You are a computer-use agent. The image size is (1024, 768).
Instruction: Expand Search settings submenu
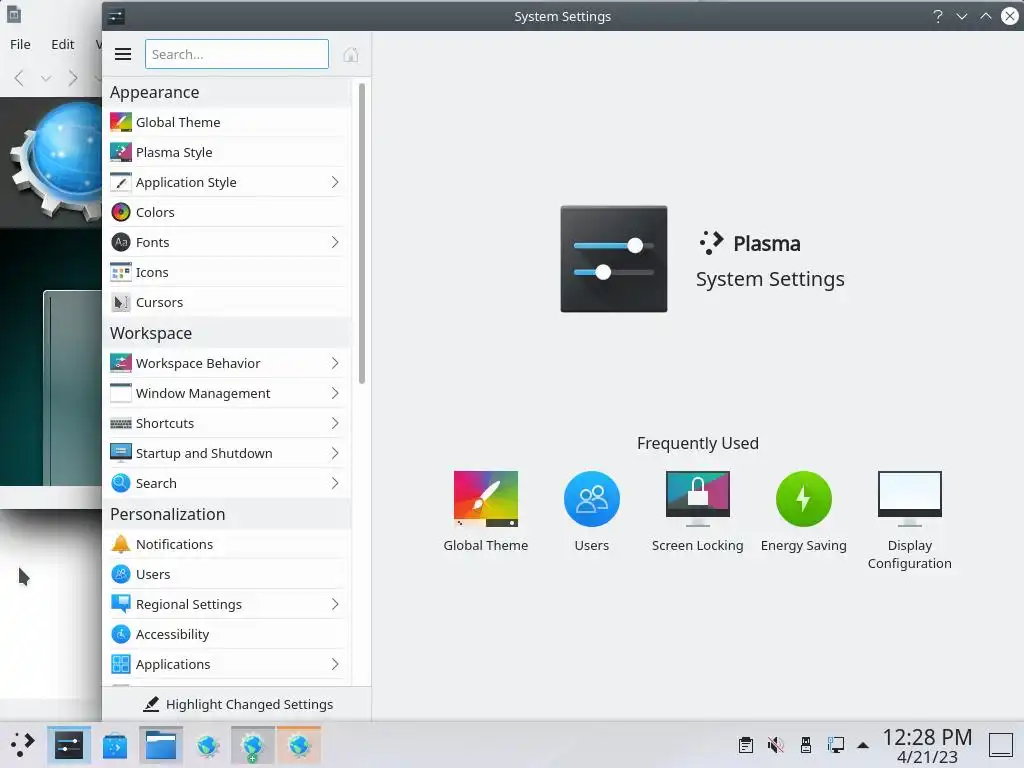[334, 483]
